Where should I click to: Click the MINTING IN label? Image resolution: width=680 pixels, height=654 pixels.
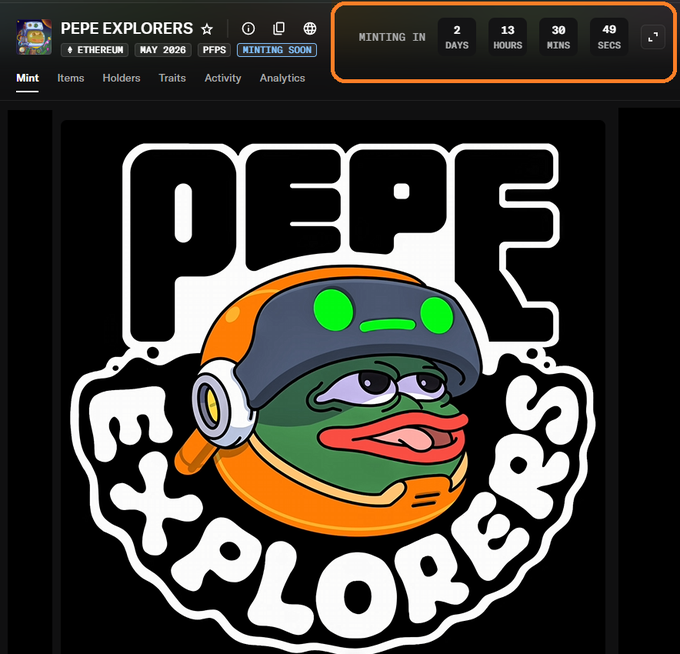[392, 37]
